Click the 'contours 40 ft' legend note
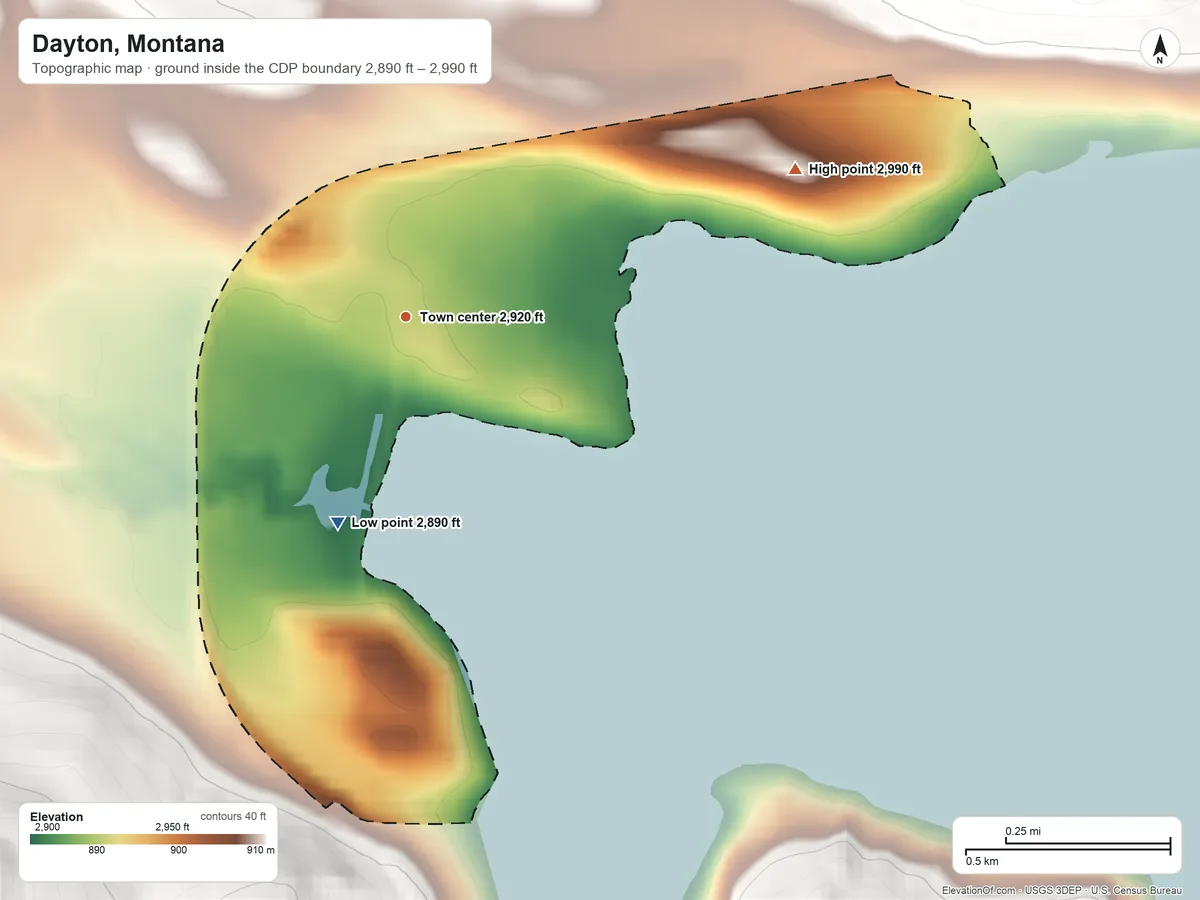This screenshot has height=900, width=1200. pyautogui.click(x=233, y=817)
